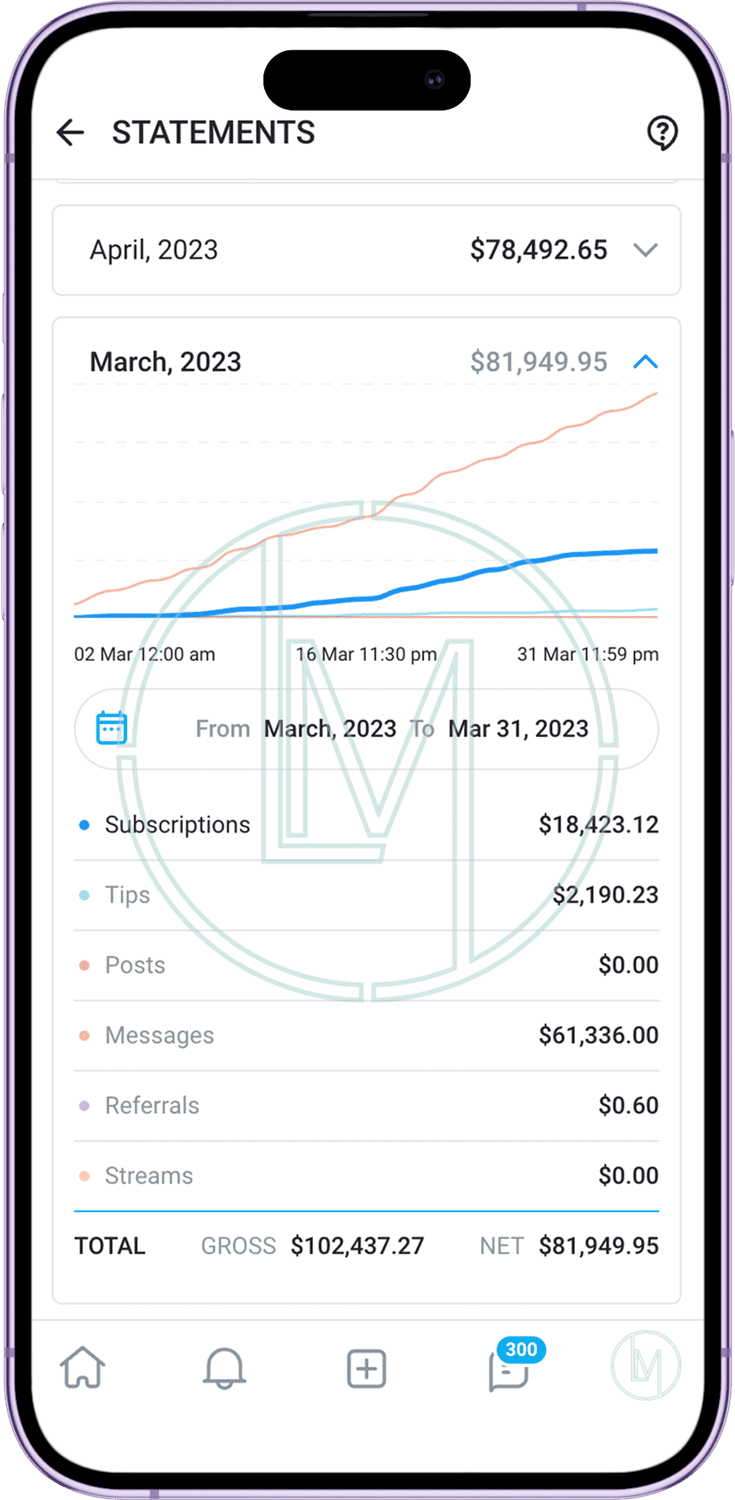Collapse the March, 2023 statement chevron
The image size is (735, 1500).
[646, 362]
